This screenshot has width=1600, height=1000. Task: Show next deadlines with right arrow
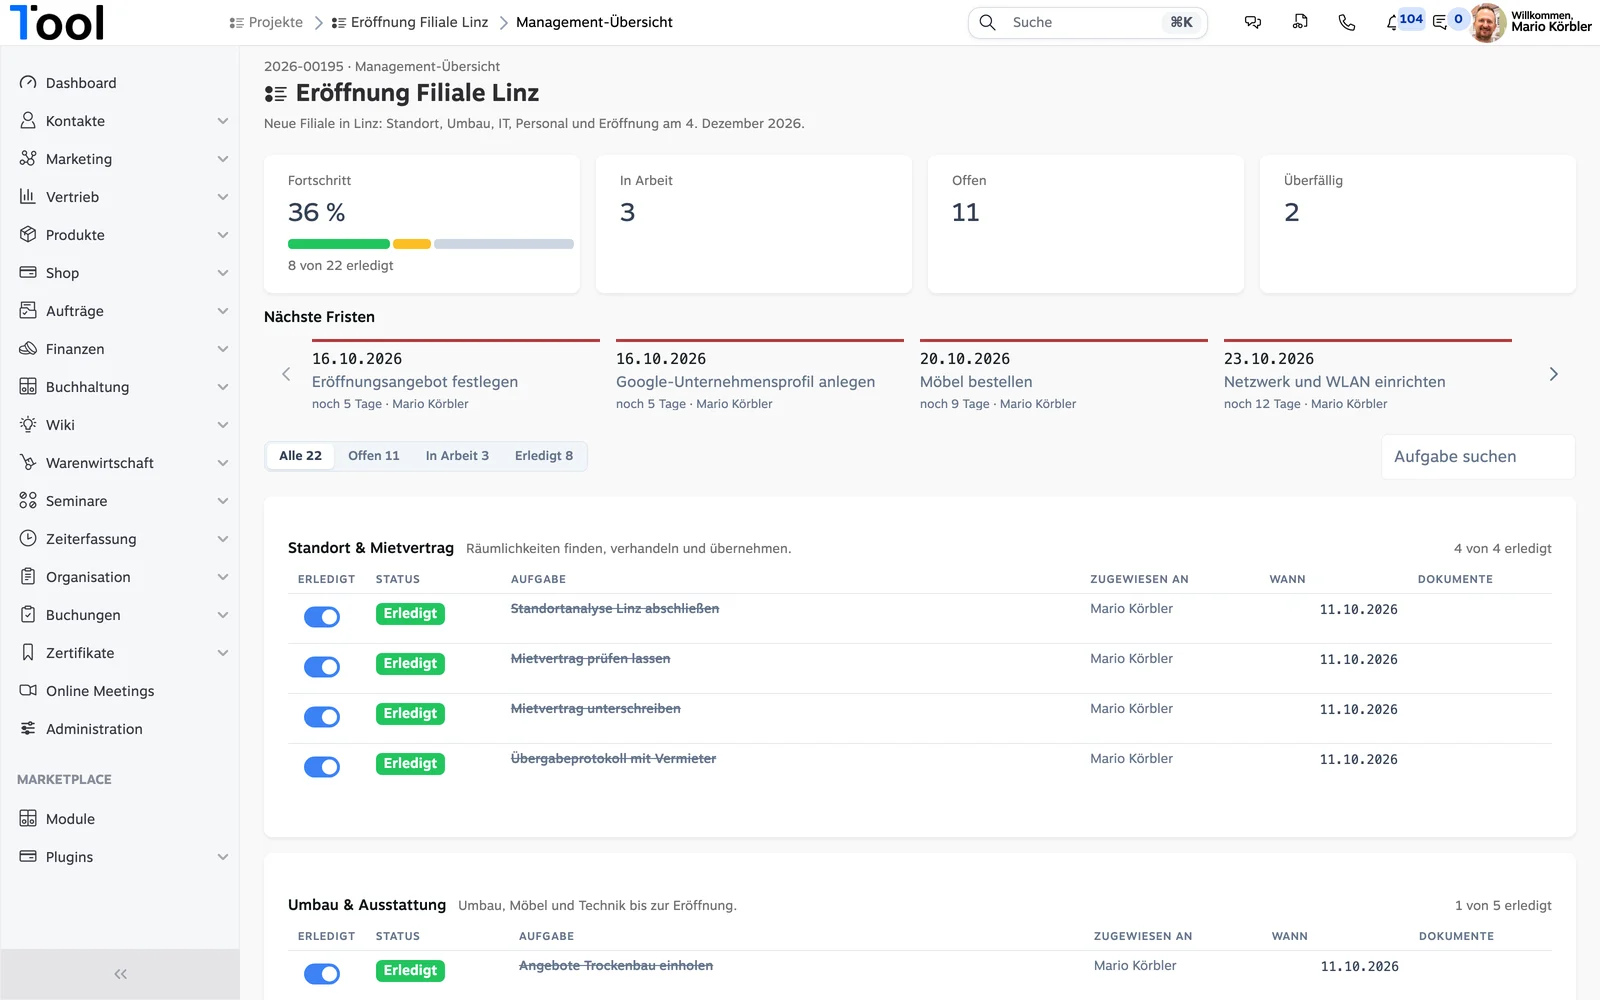tap(1553, 374)
